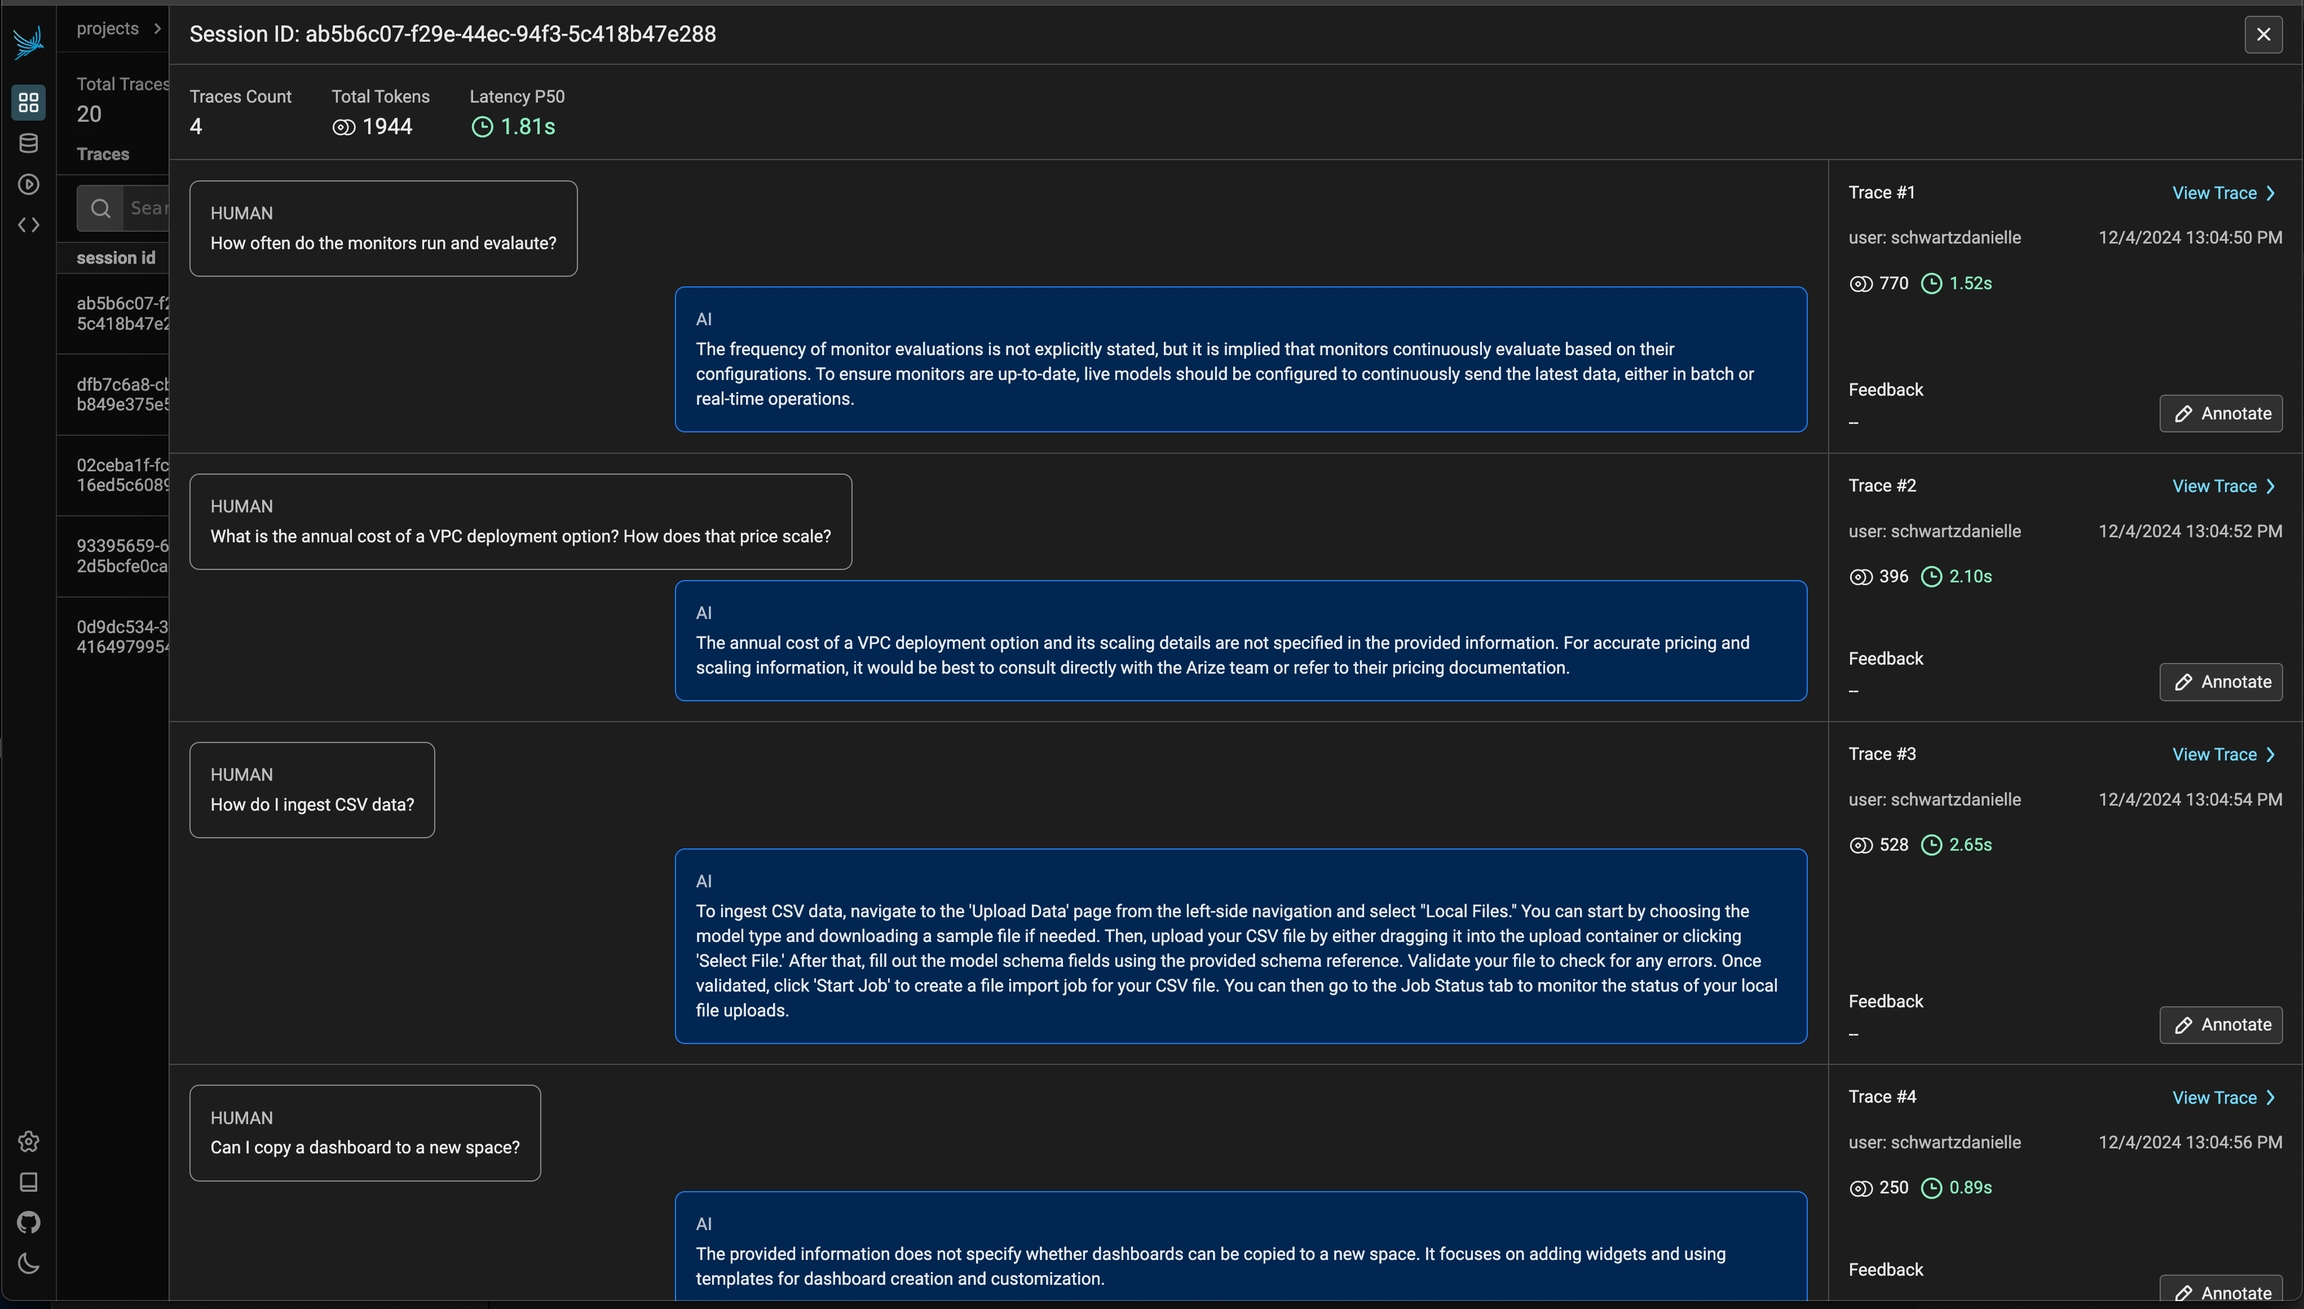Open the documentation book icon

[28, 1182]
